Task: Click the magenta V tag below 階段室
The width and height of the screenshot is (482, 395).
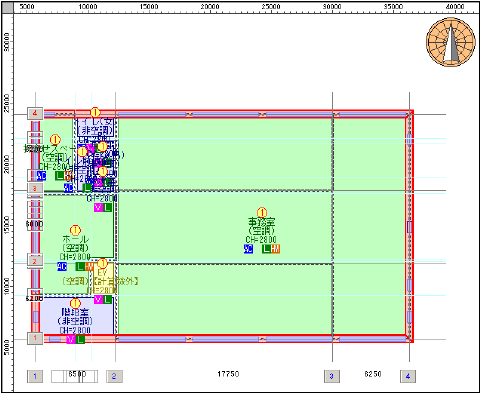Action: coord(71,340)
